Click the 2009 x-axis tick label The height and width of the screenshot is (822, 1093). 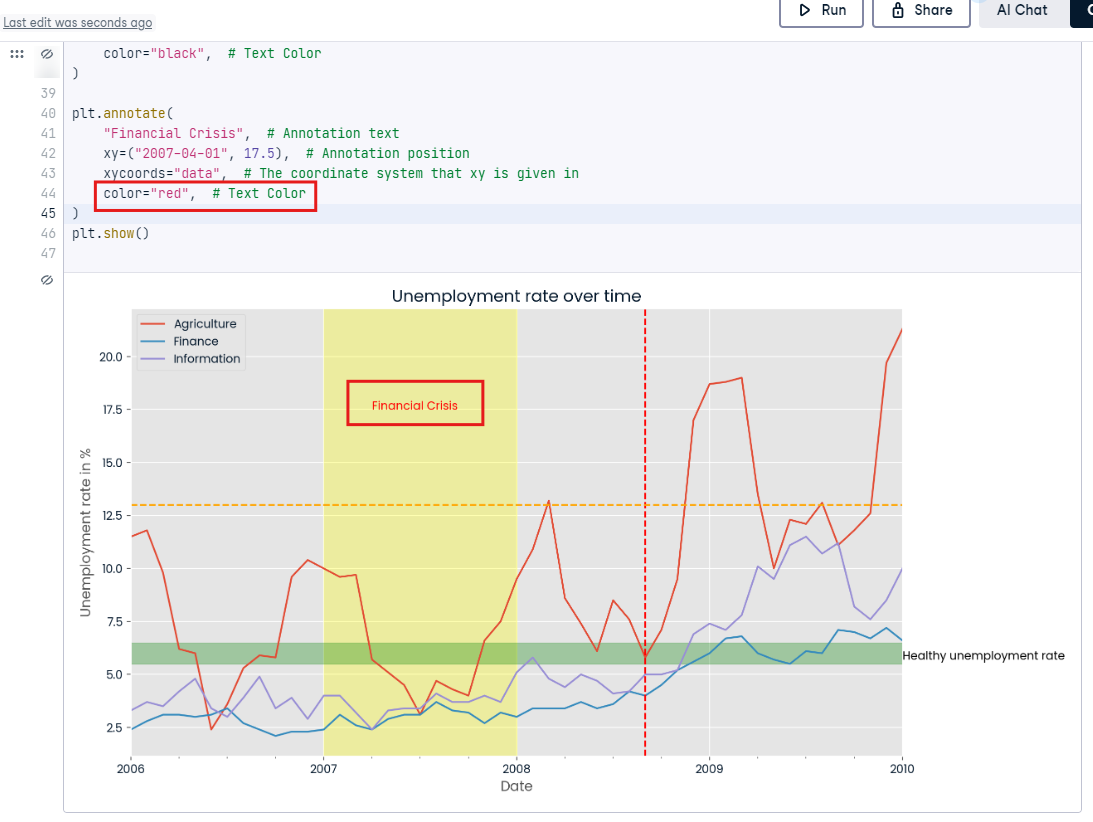(709, 768)
